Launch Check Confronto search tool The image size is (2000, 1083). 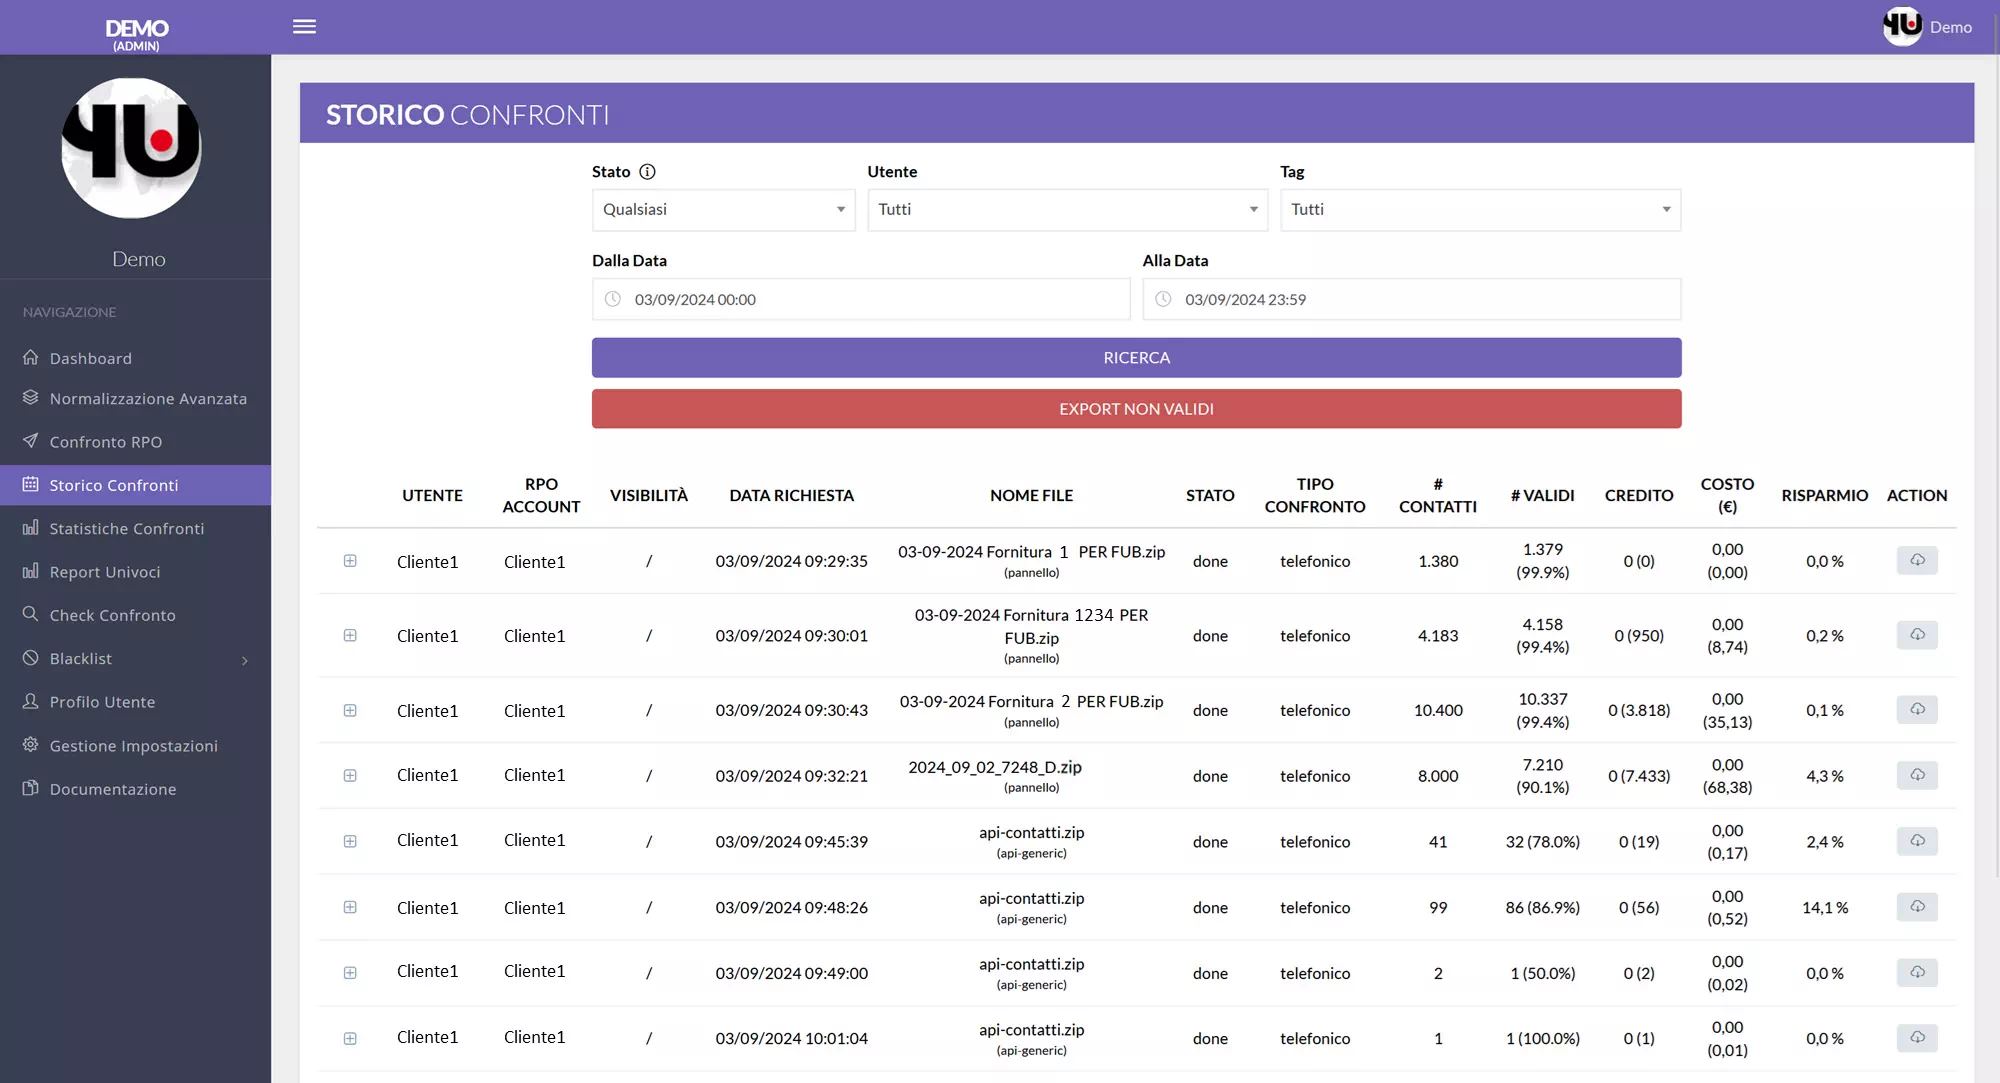[112, 614]
